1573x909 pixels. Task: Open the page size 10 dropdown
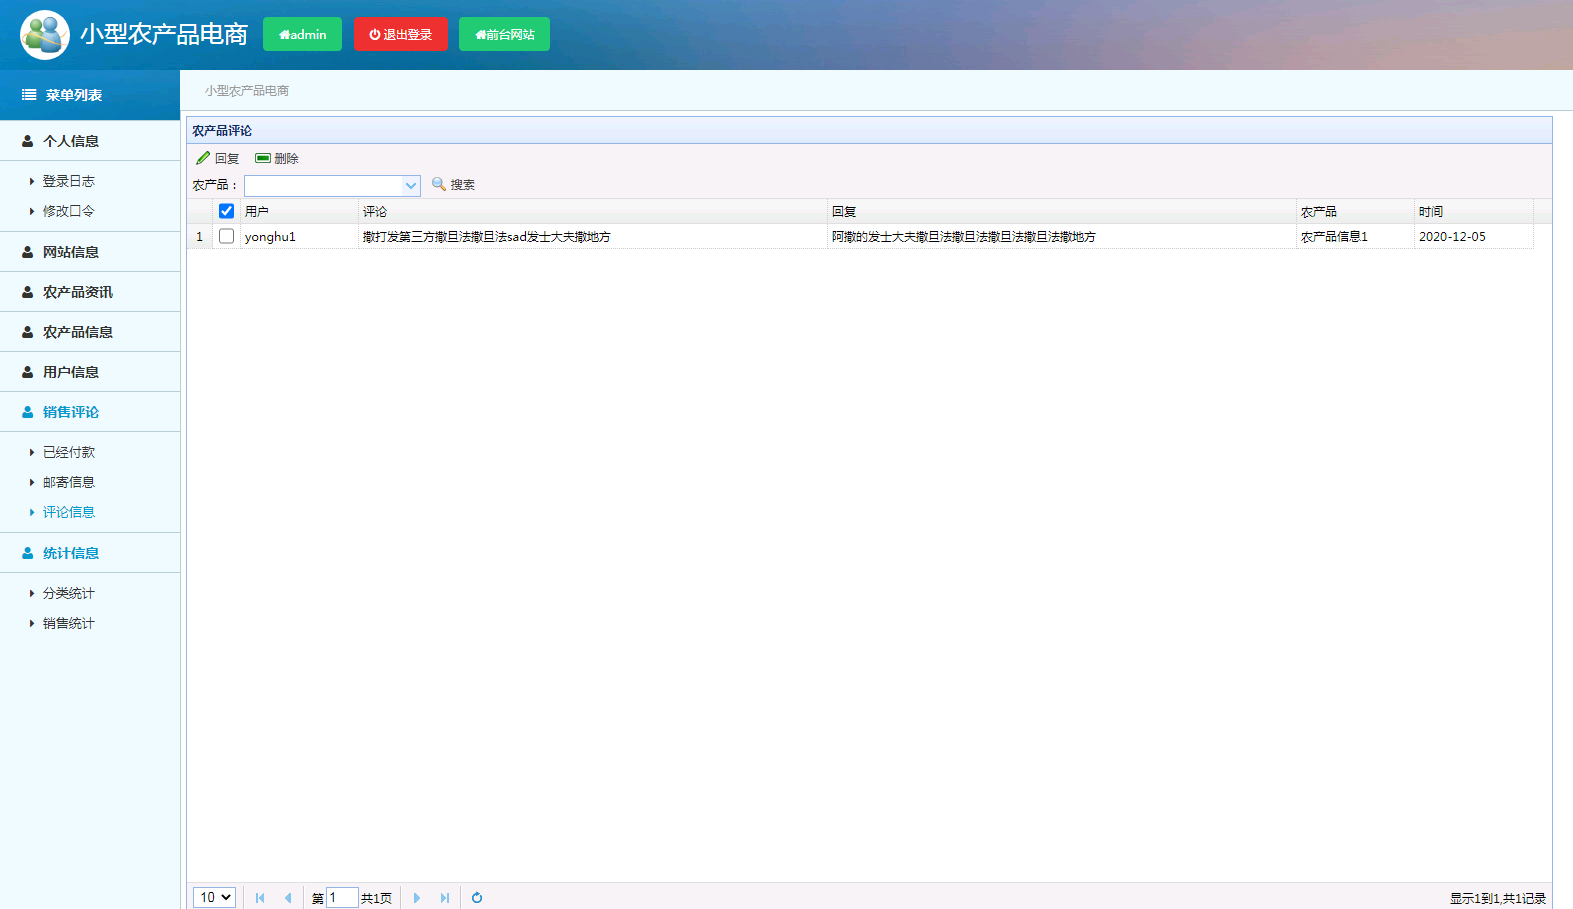pos(214,897)
